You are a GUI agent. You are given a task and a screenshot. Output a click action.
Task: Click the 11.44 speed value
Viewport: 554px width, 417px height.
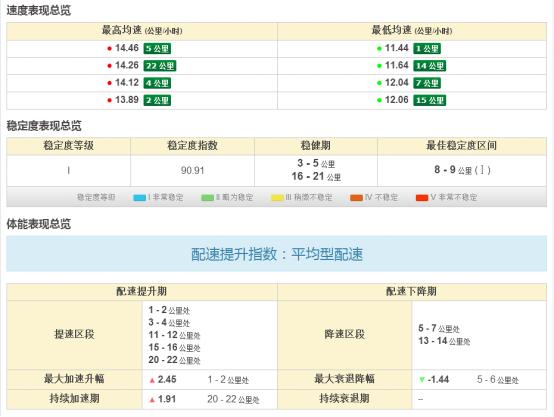[396, 48]
